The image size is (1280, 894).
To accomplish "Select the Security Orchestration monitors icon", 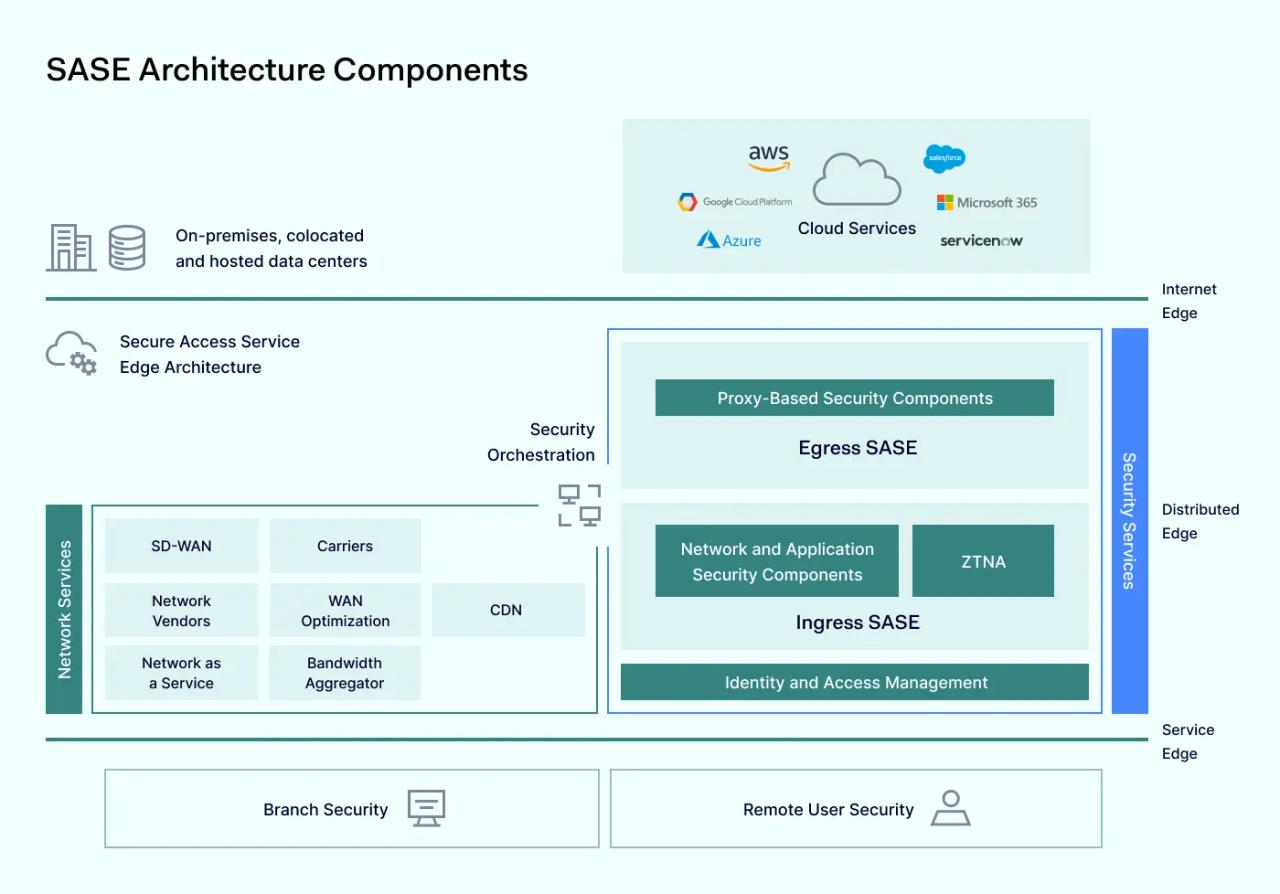I will (578, 506).
